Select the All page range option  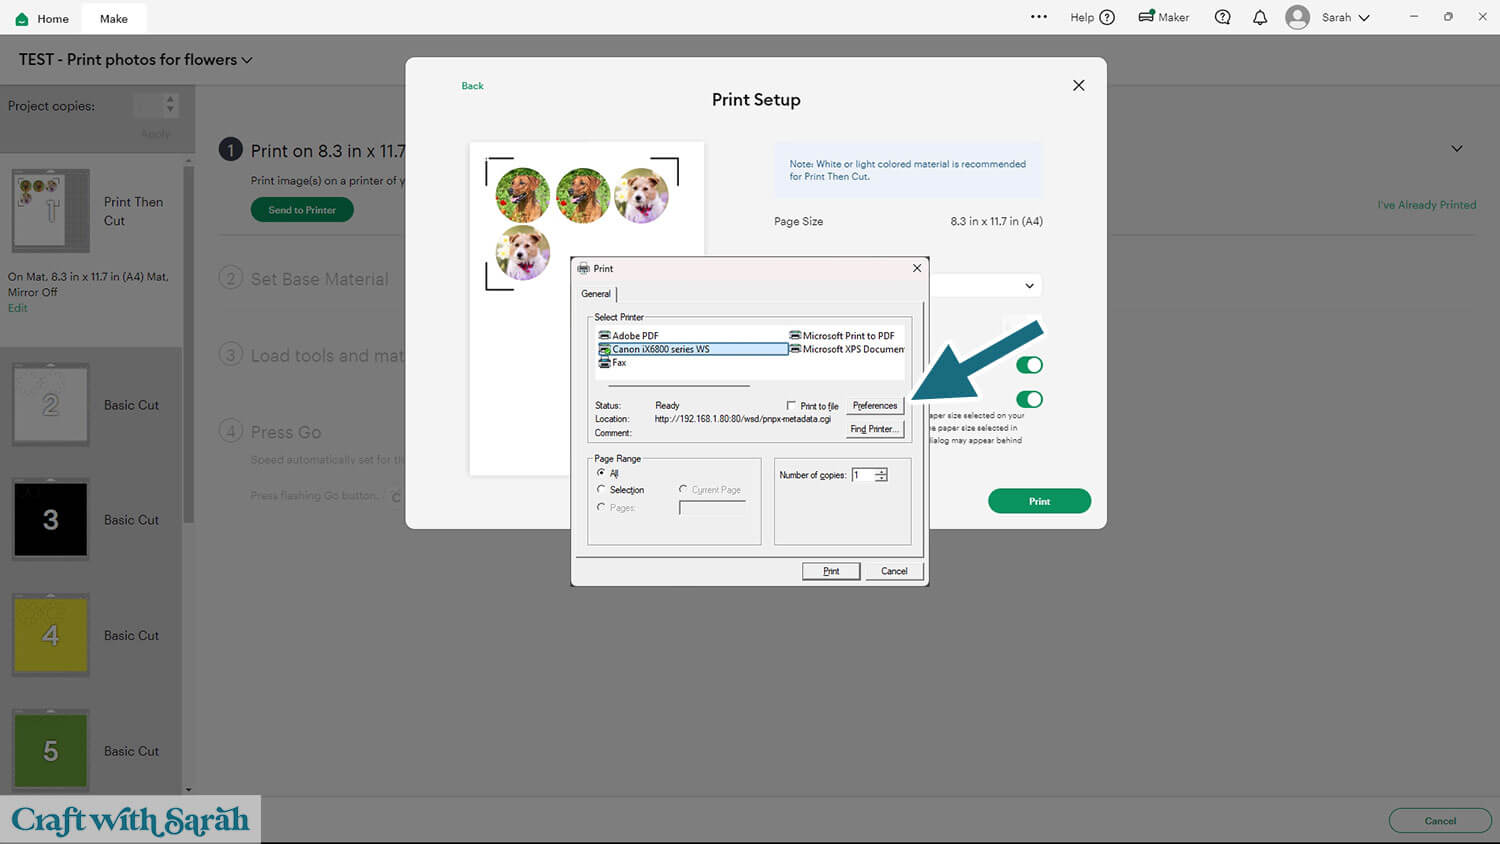(x=601, y=472)
